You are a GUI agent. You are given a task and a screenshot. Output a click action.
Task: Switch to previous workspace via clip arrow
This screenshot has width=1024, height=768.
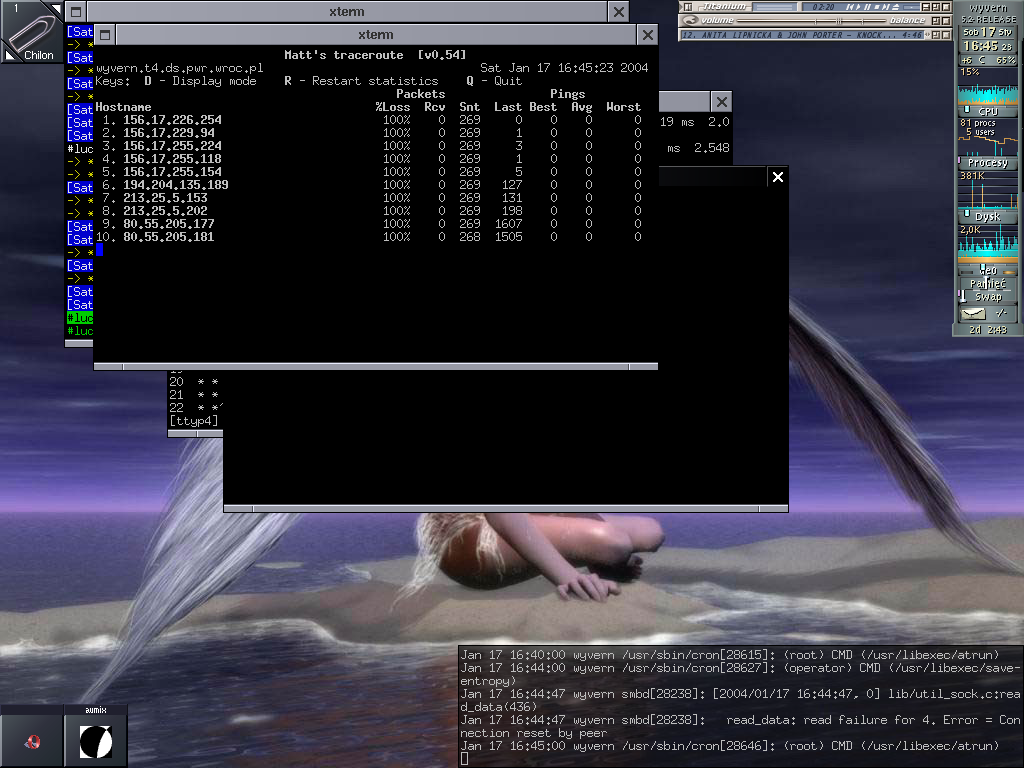[x=8, y=56]
